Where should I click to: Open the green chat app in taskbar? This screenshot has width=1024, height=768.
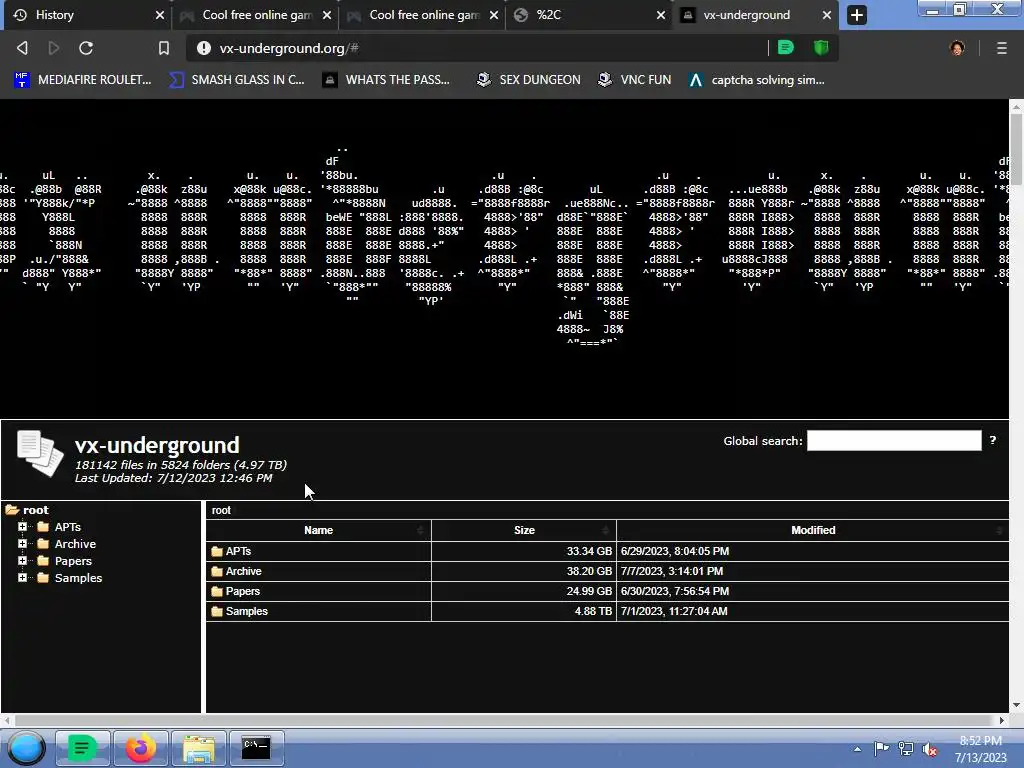[82, 748]
